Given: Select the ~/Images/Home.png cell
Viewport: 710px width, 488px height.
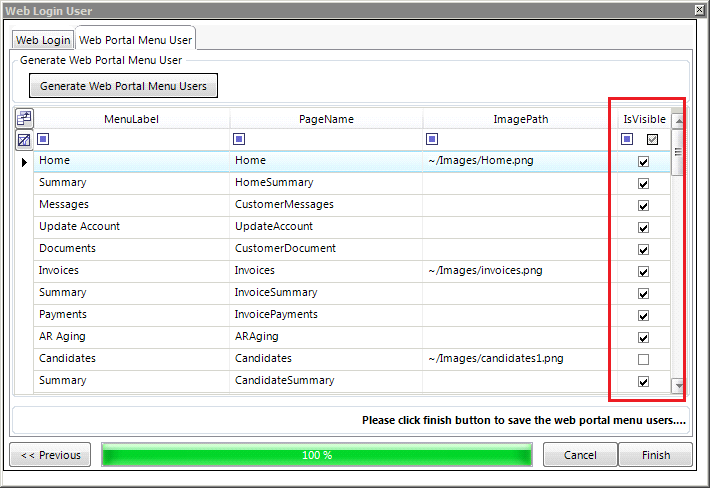Looking at the screenshot, I should [520, 161].
